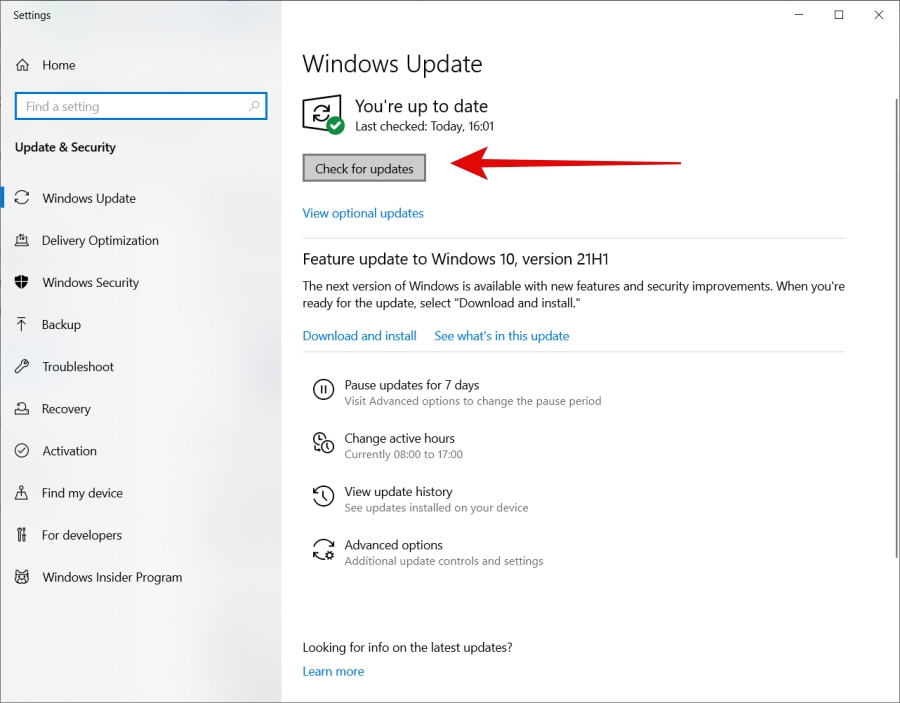This screenshot has height=703, width=900.
Task: Click the Delivery Optimization icon
Action: [x=22, y=240]
